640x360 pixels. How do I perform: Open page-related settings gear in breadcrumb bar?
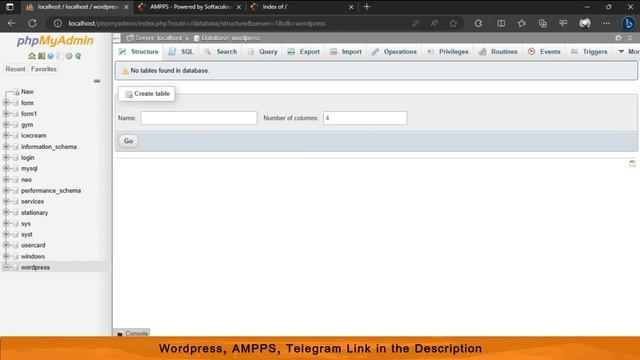(618, 38)
